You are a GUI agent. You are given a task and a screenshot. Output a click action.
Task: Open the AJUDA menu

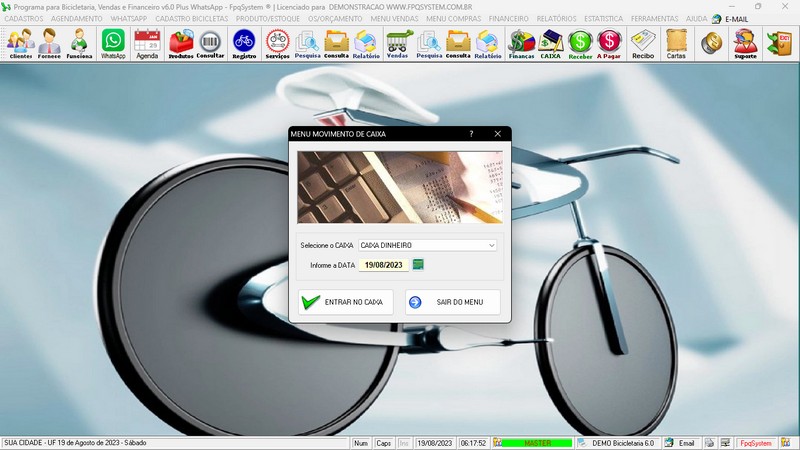(x=696, y=18)
